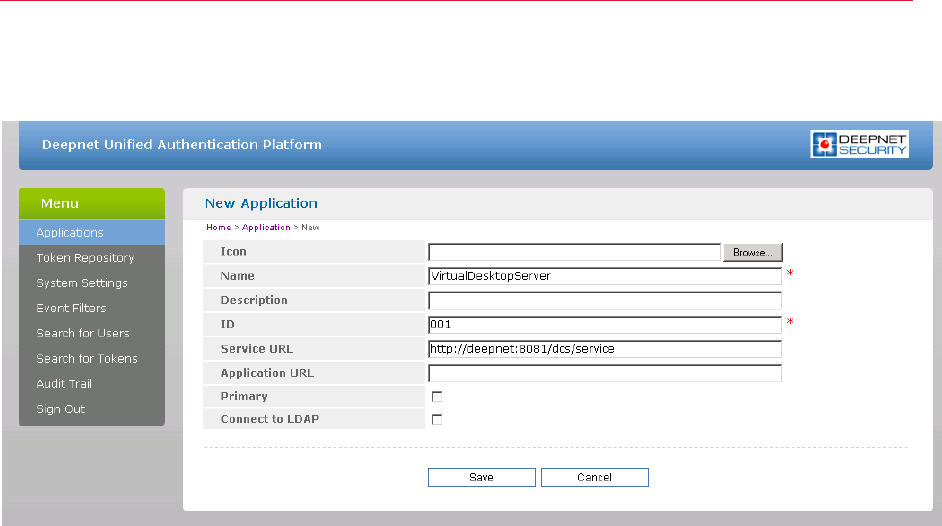Focus the Icon file path field
942x526 pixels.
574,252
